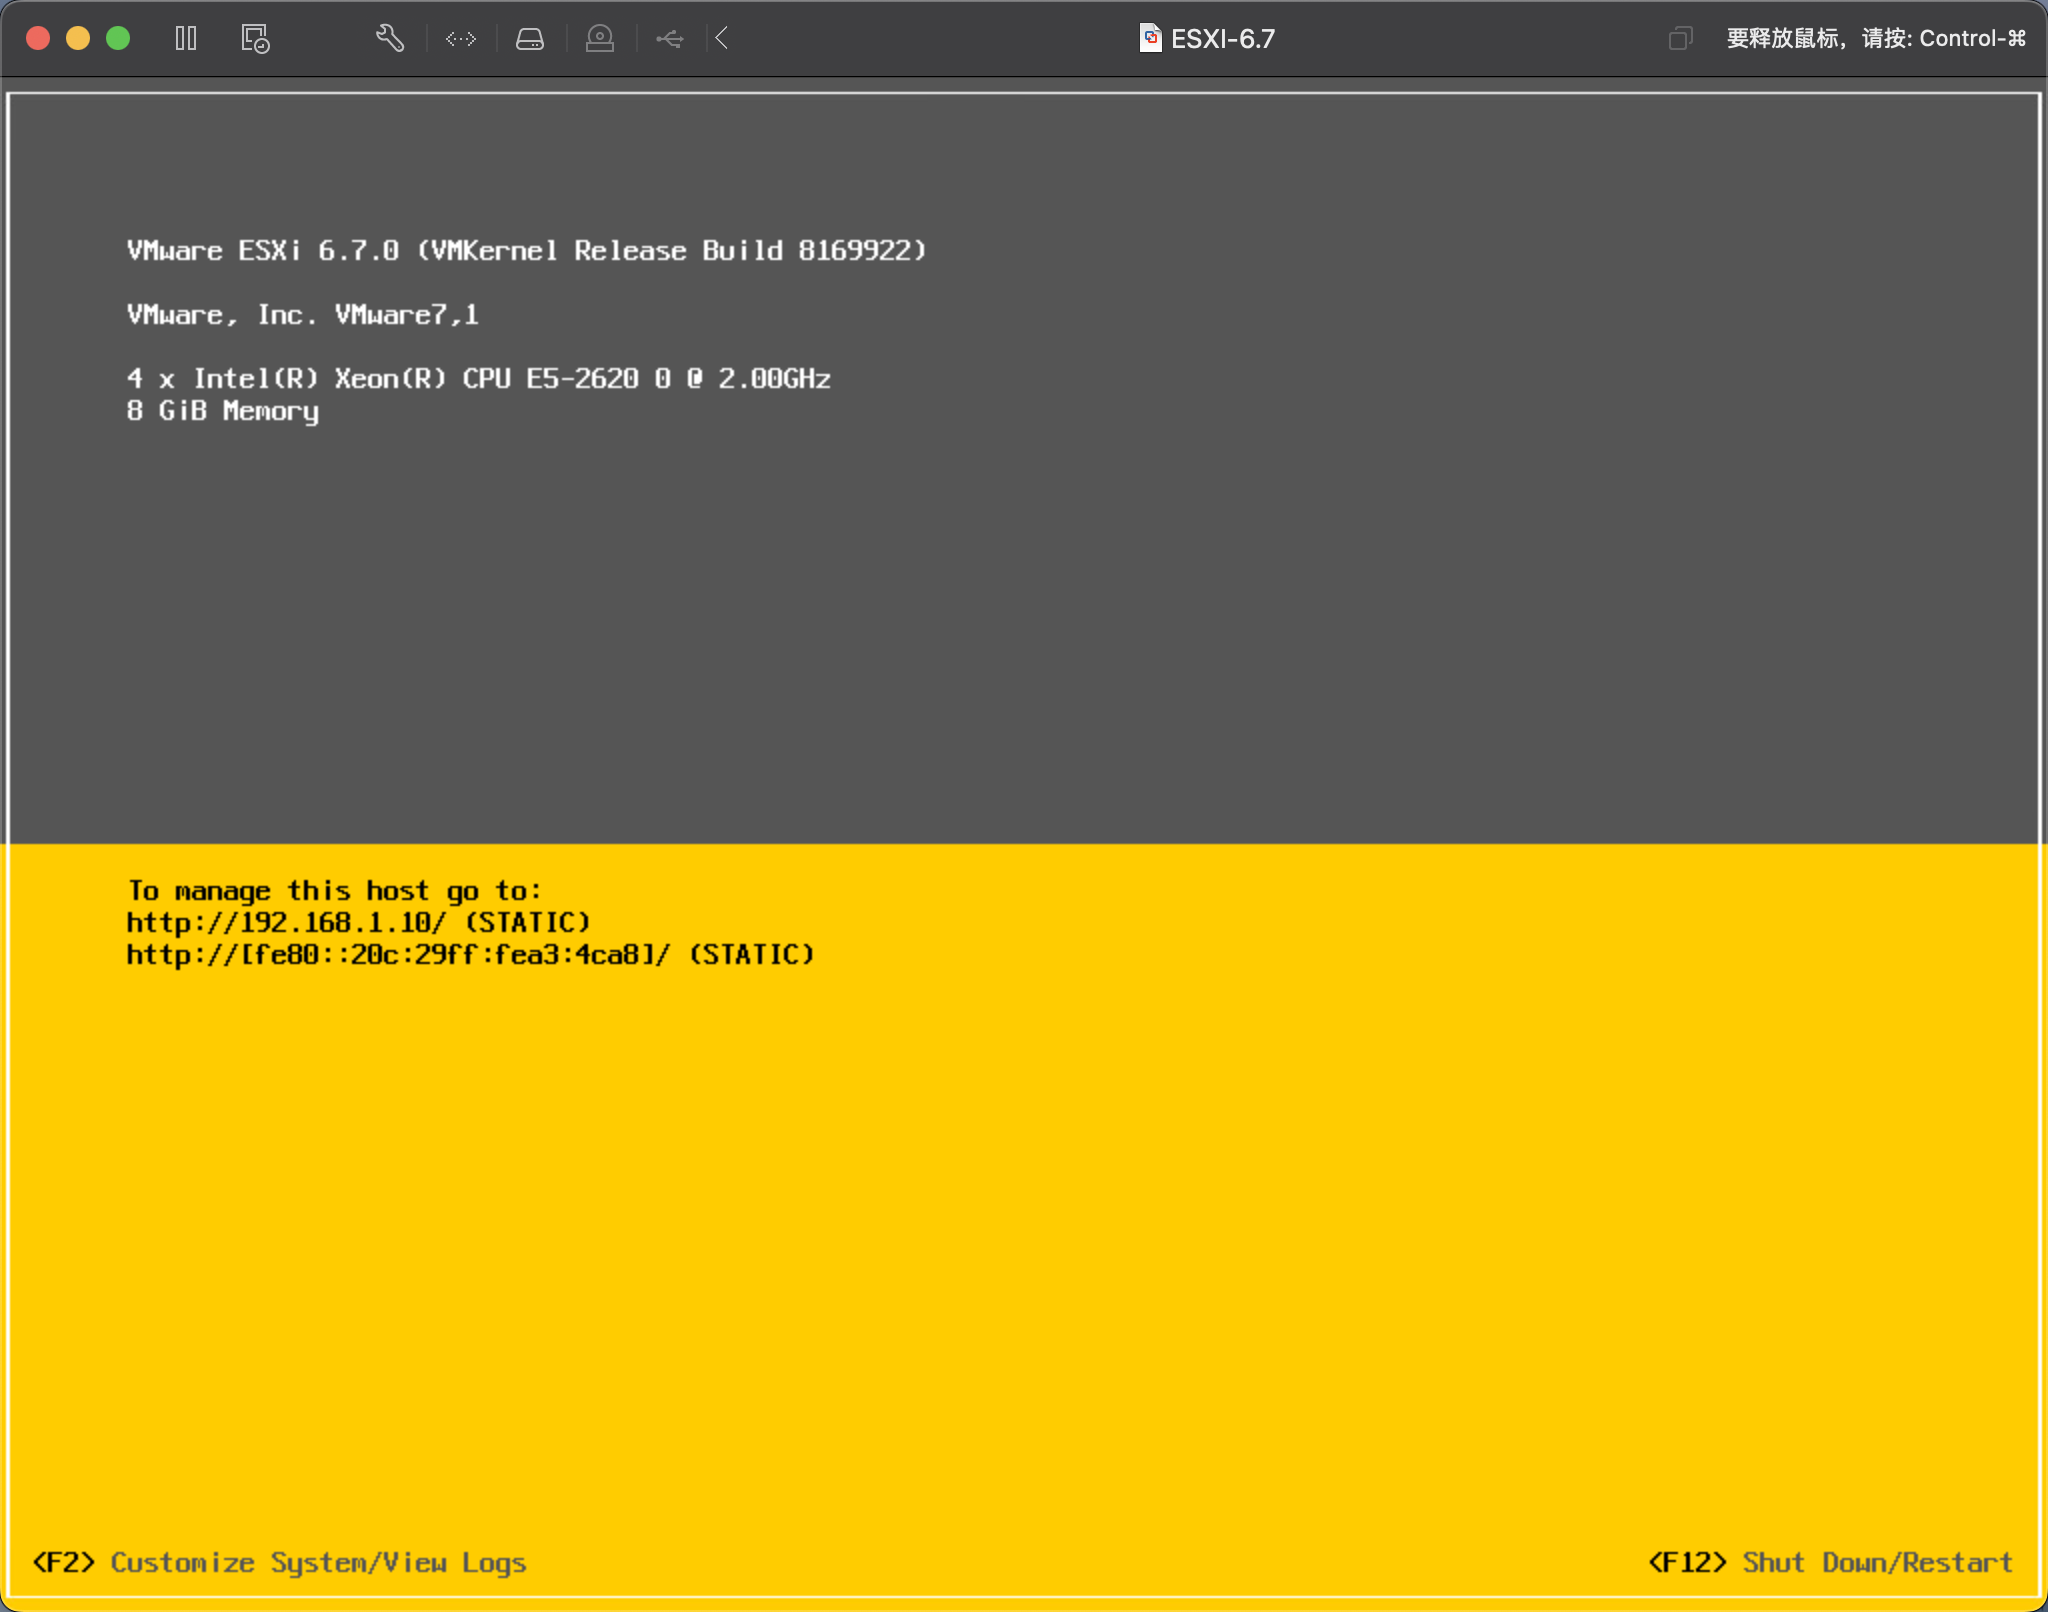This screenshot has width=2048, height=1612.
Task: Open the snapshots manager icon
Action: click(x=255, y=38)
